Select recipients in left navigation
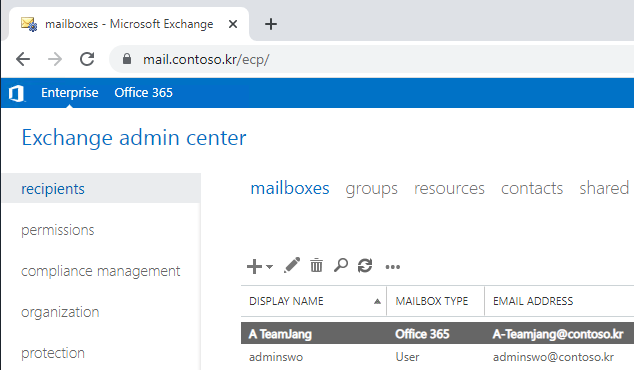Viewport: 634px width, 370px height. coord(101,188)
